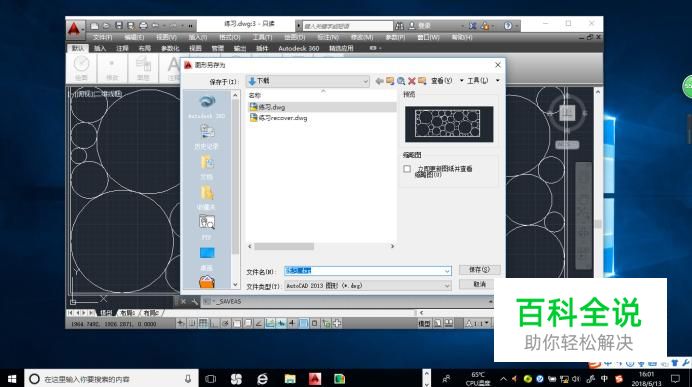This screenshot has height=387, width=692.
Task: Click the drawing preview thumbnail
Action: click(449, 124)
